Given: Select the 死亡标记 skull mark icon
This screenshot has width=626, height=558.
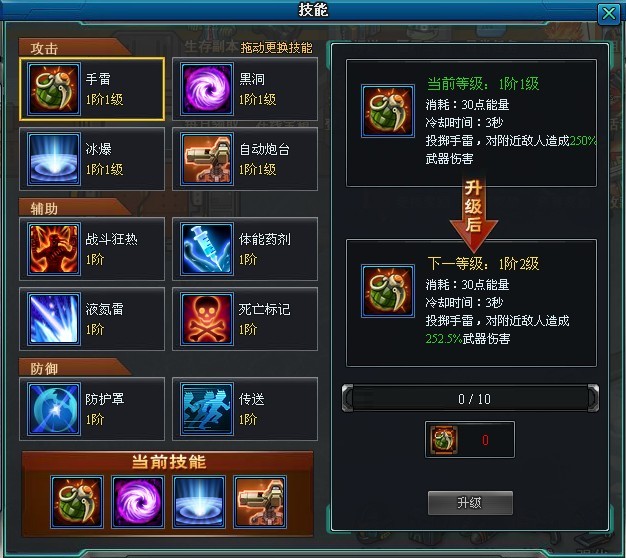Looking at the screenshot, I should click(207, 319).
